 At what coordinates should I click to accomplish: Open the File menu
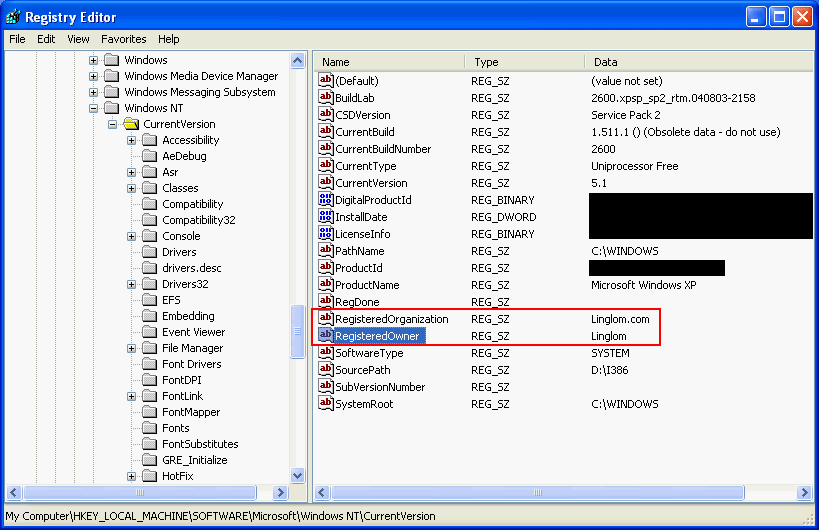point(17,39)
